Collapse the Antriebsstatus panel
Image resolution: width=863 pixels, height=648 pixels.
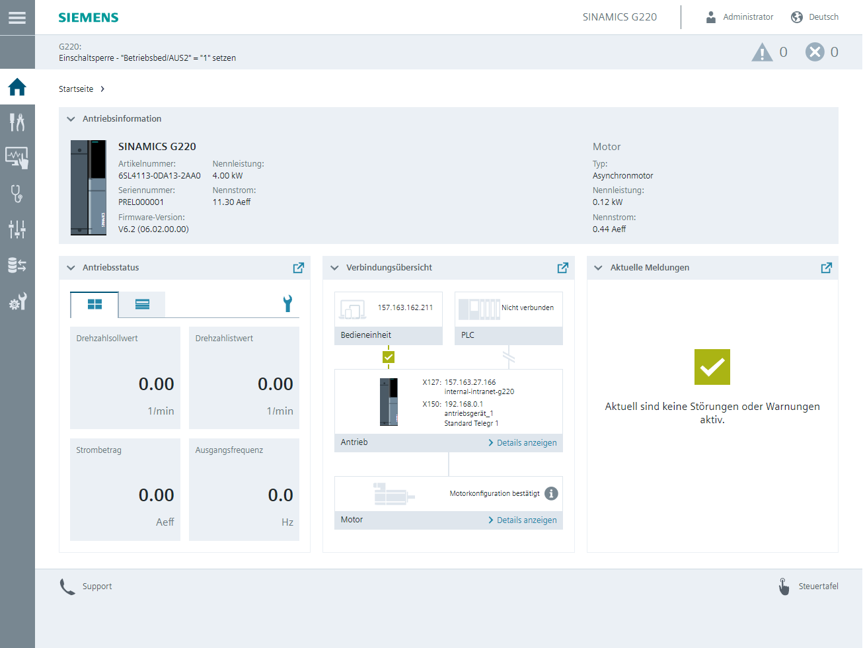click(70, 268)
